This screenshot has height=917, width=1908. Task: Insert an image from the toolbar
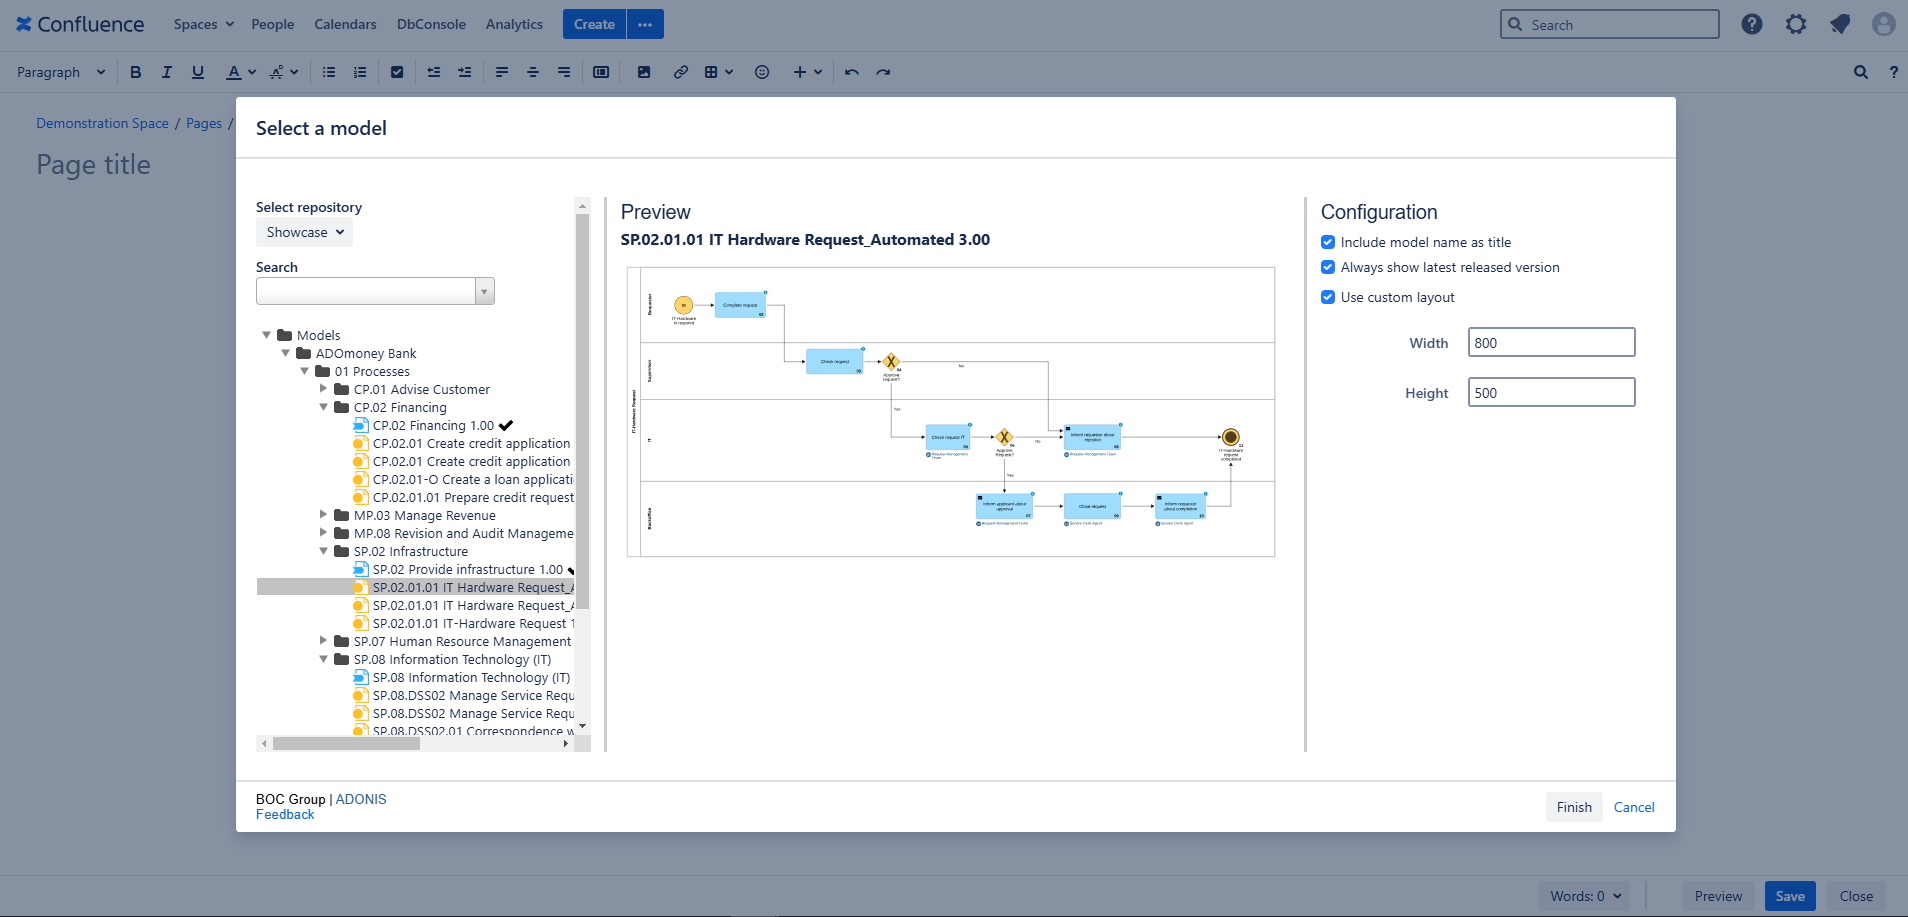tap(643, 71)
